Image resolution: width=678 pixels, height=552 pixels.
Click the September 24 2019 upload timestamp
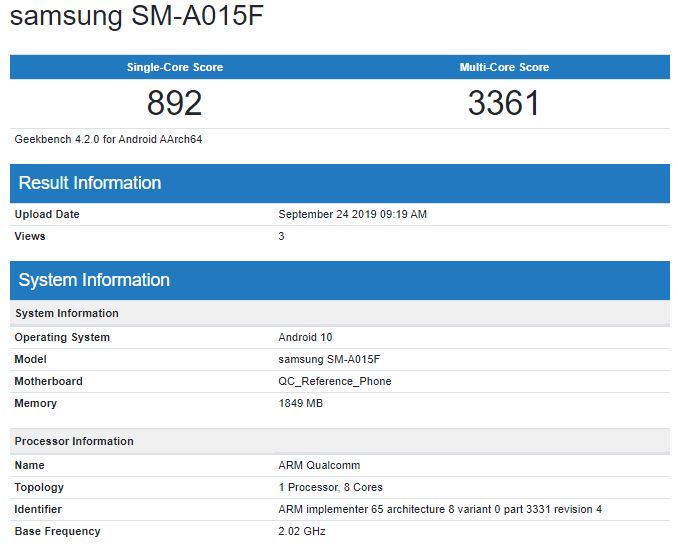pos(352,214)
